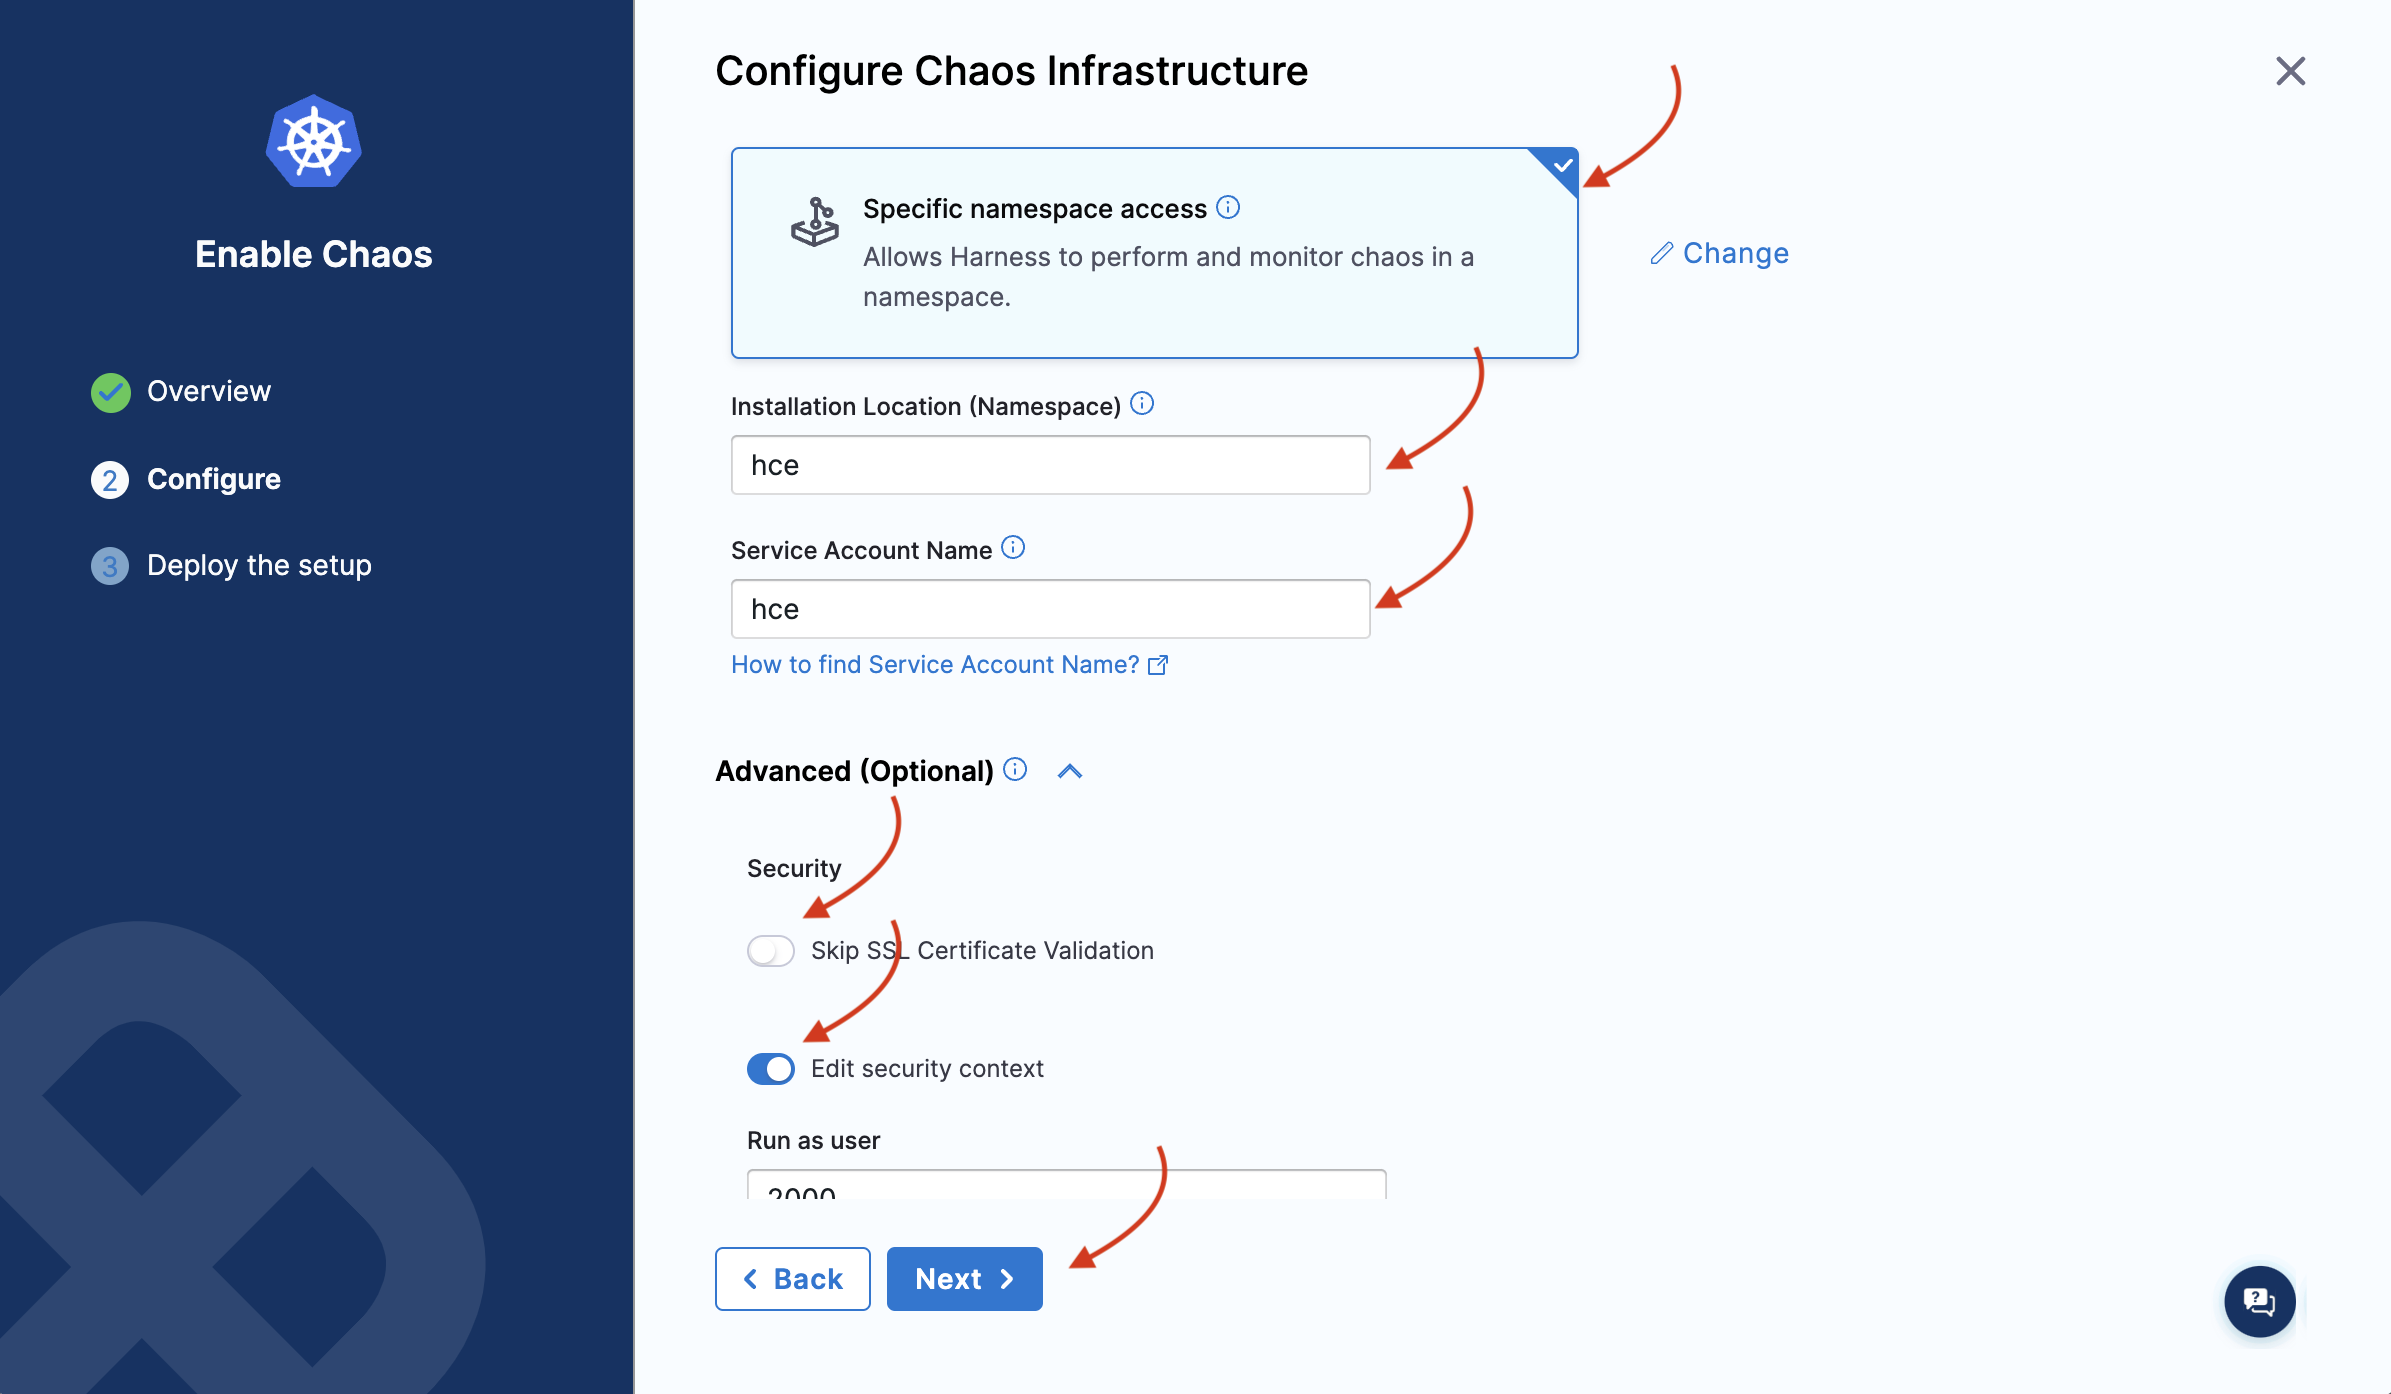The height and width of the screenshot is (1394, 2391).
Task: Click the Next button to proceed
Action: tap(964, 1278)
